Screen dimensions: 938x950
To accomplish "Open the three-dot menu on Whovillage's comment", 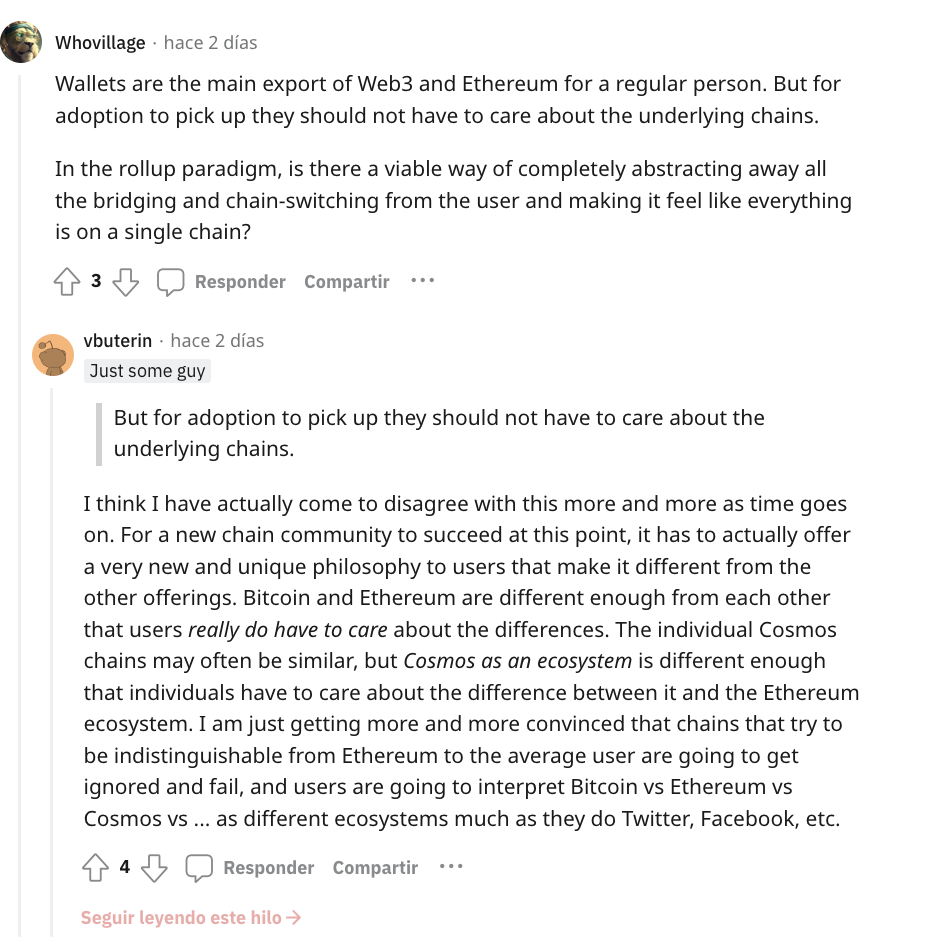I will click(x=423, y=281).
